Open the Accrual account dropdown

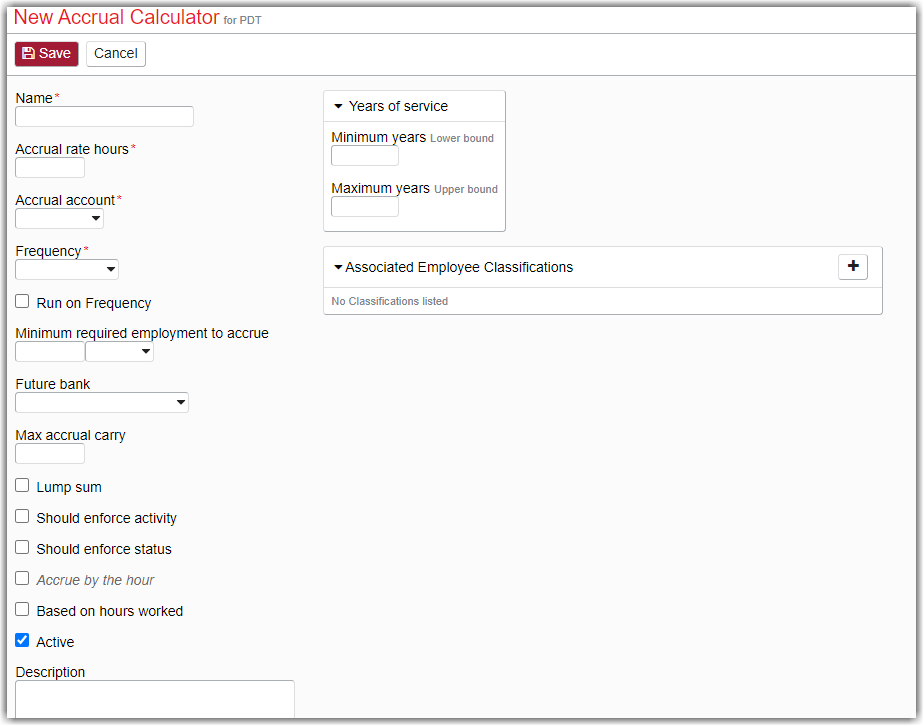(60, 219)
